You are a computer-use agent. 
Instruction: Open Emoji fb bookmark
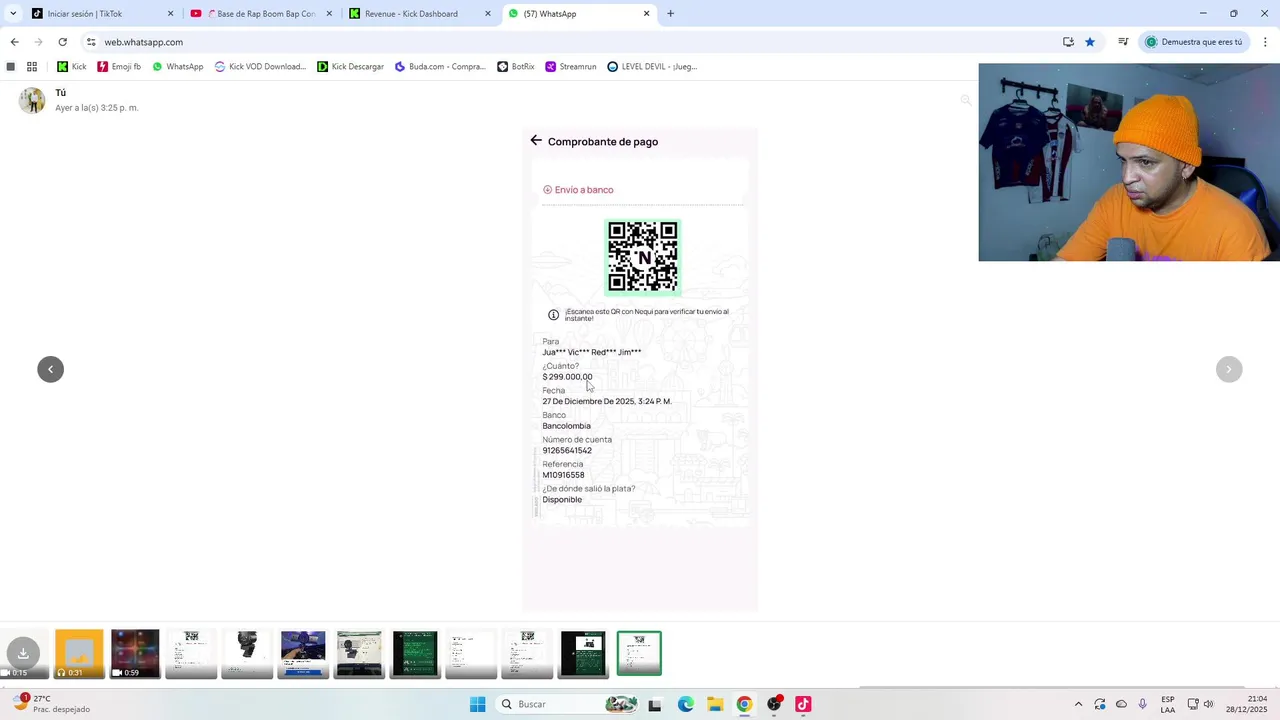tap(119, 67)
